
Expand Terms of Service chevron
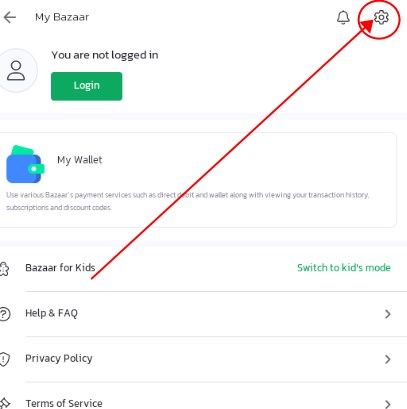[x=387, y=404]
